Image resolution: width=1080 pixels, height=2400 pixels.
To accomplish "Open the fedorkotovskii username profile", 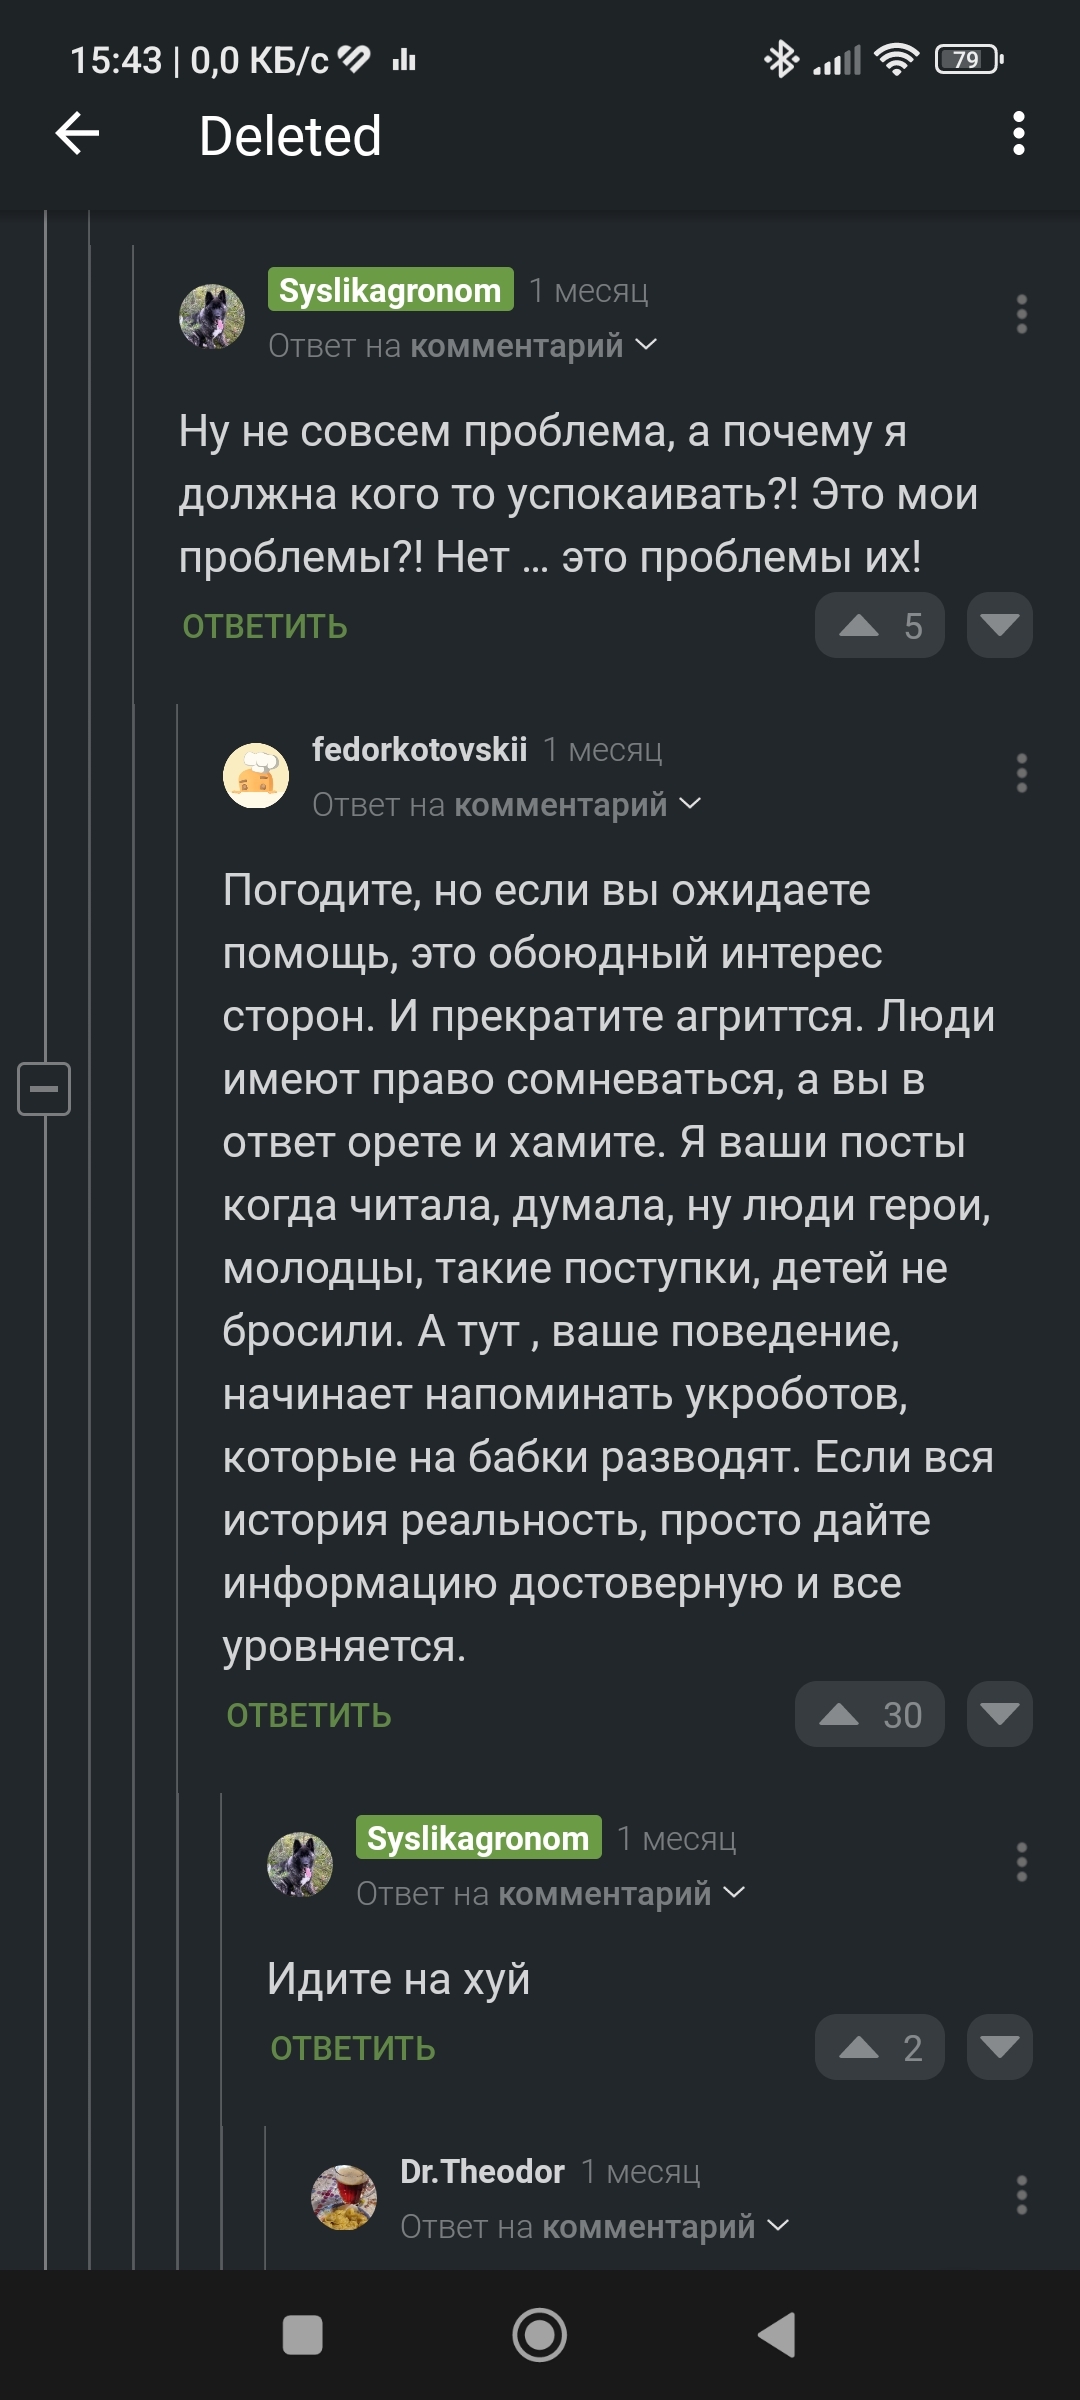I will (x=419, y=749).
